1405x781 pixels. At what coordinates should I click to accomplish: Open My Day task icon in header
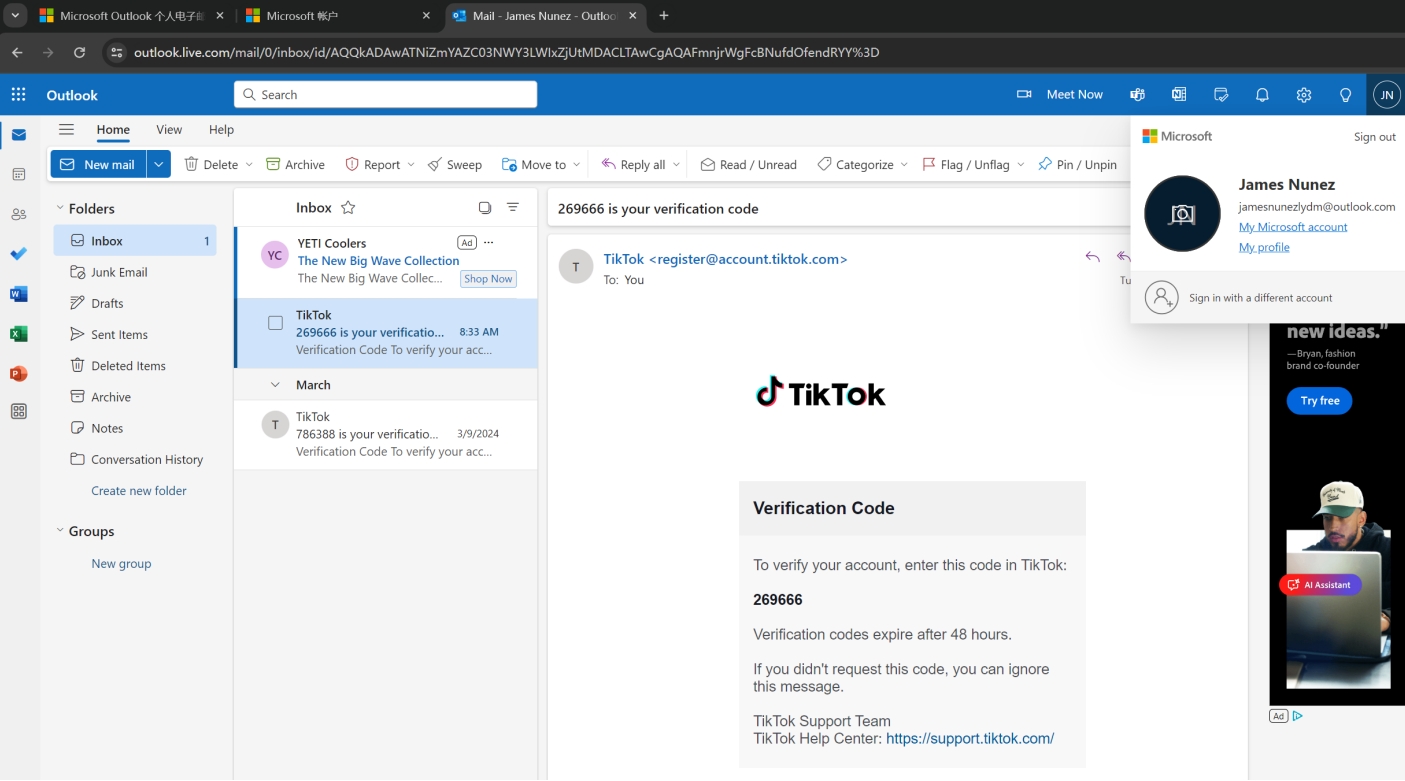tap(1221, 94)
